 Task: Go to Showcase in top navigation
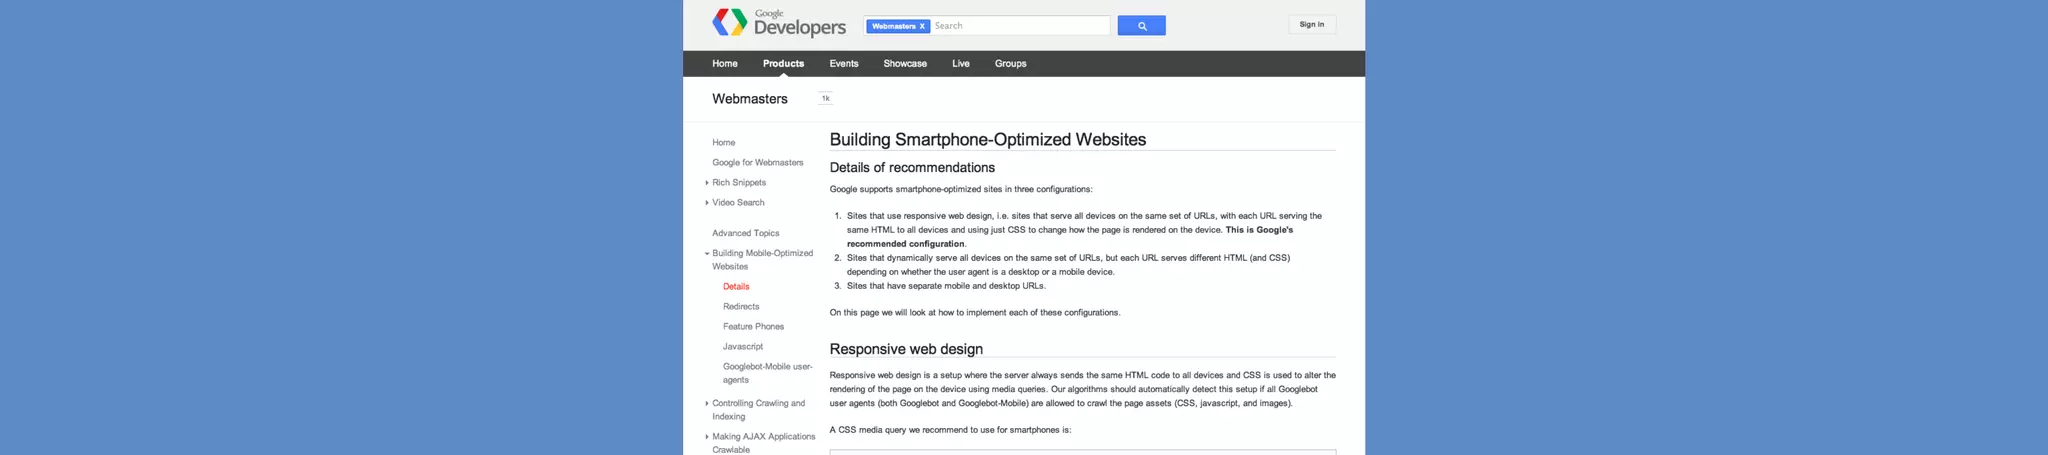[905, 64]
